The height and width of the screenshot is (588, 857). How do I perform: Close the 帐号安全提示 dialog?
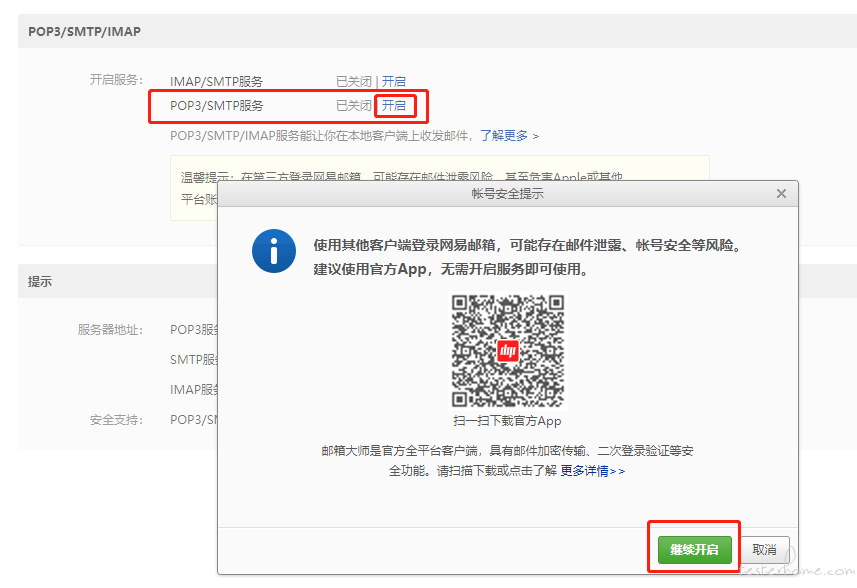(x=781, y=193)
